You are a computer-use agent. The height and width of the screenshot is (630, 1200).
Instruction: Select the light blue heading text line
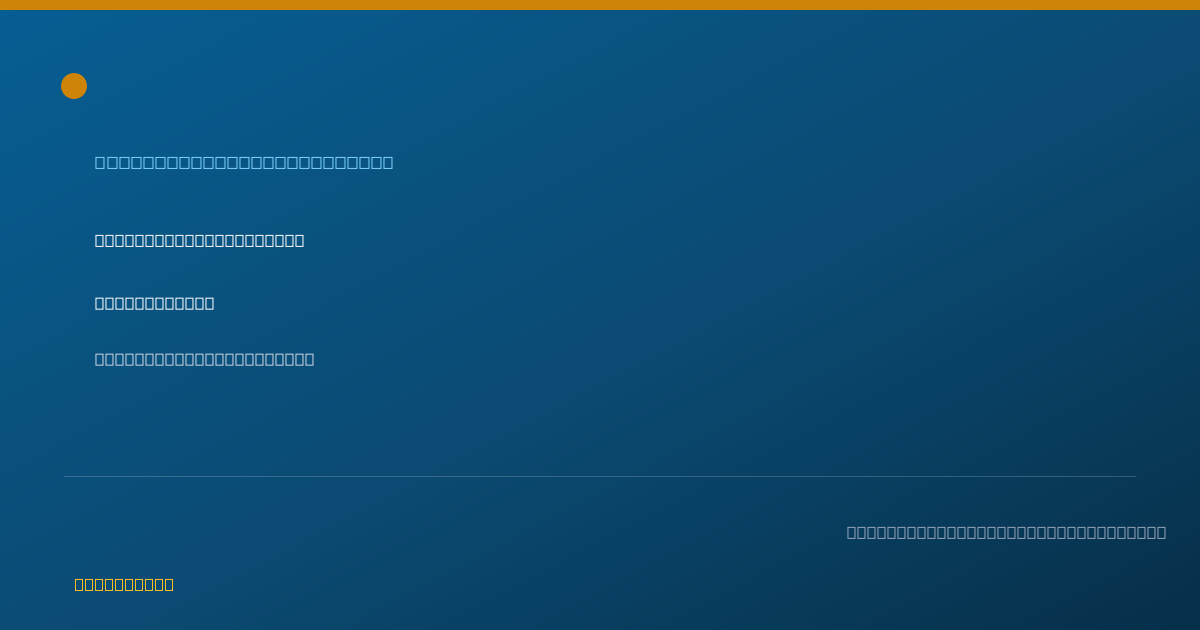(x=244, y=162)
